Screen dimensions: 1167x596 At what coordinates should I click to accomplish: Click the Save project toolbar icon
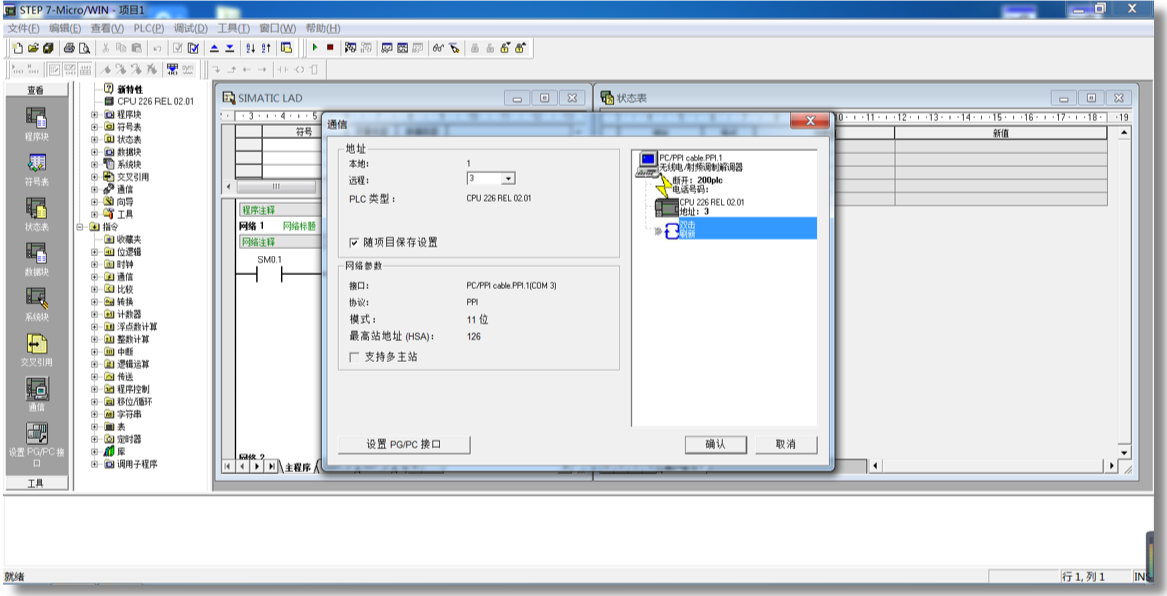tap(47, 48)
